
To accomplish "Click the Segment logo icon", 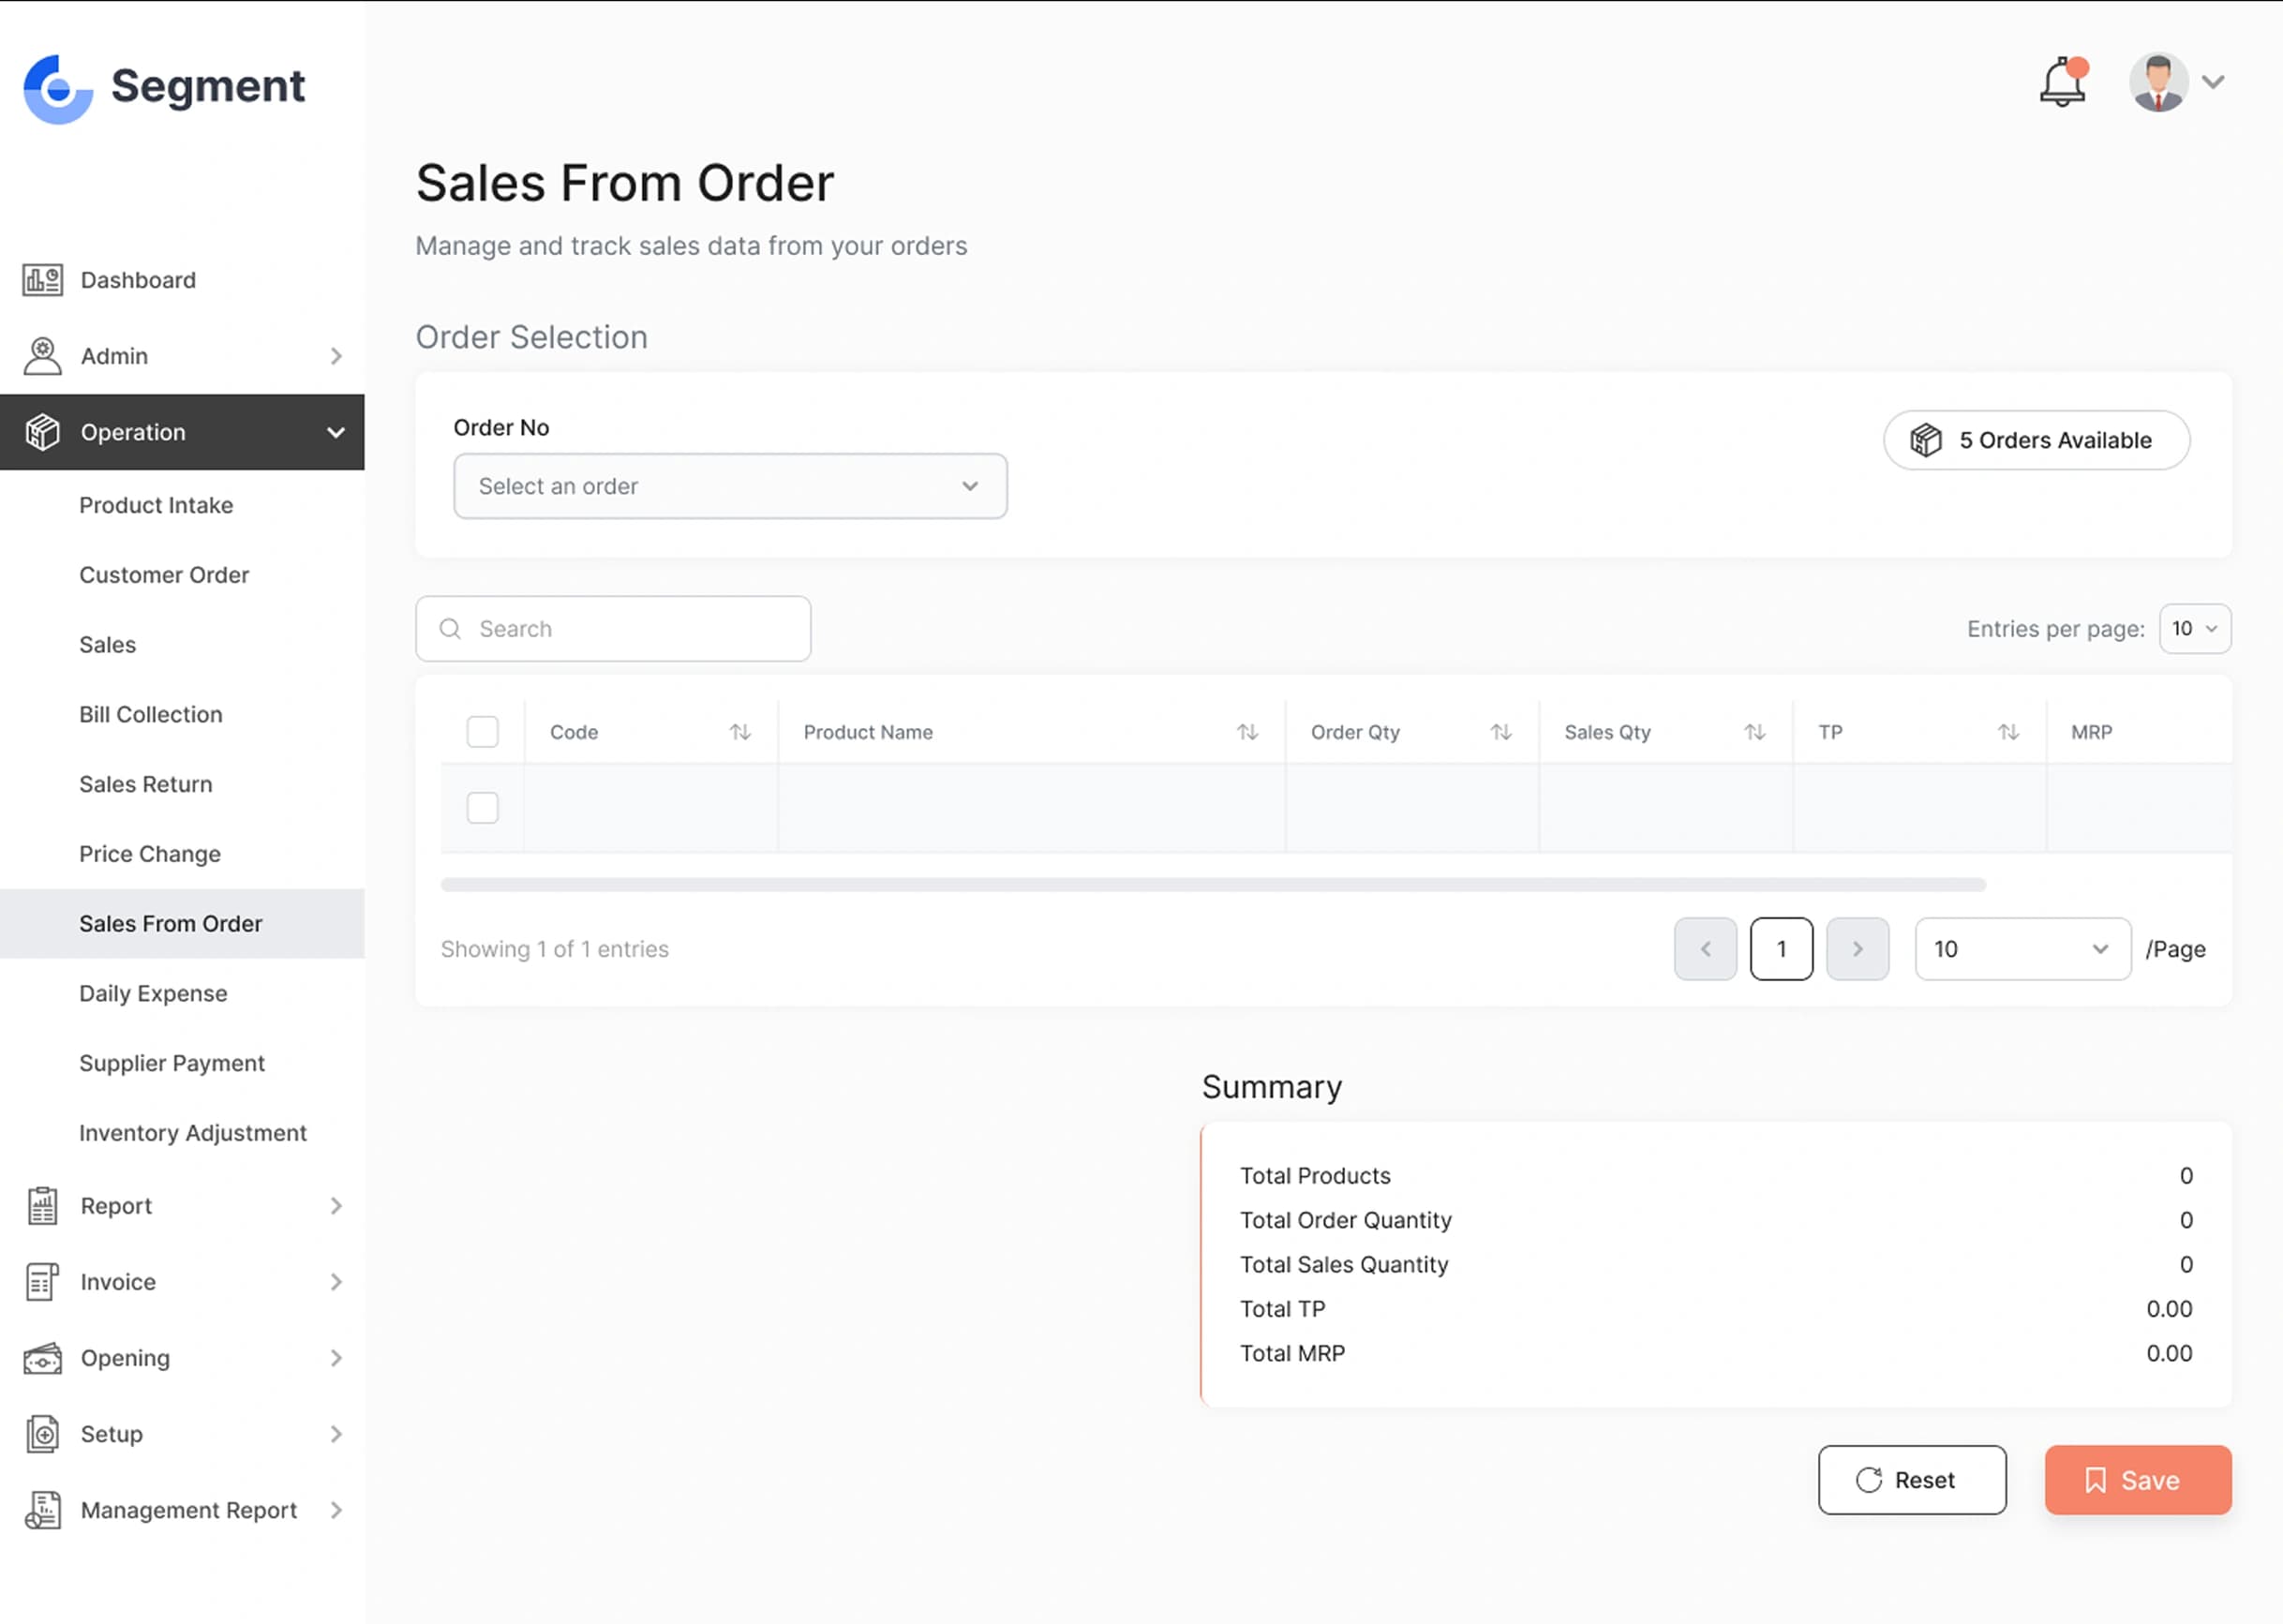I will (58, 88).
